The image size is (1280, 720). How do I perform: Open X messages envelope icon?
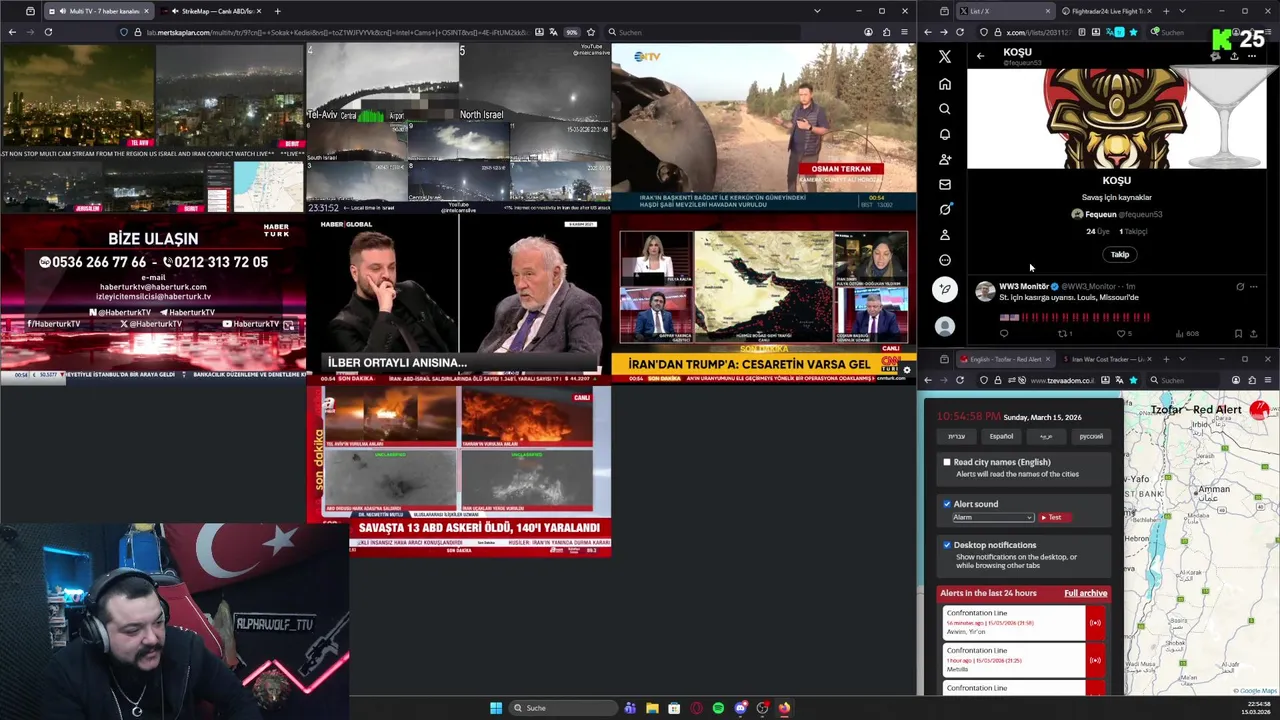pos(944,184)
